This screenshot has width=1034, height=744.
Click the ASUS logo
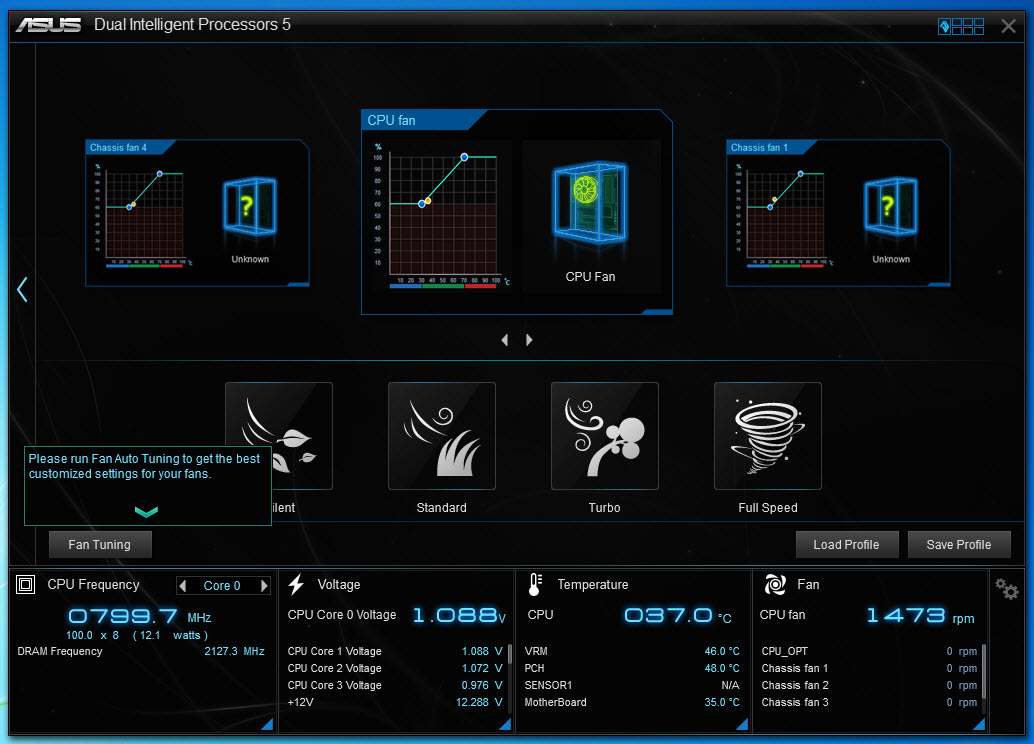[49, 25]
